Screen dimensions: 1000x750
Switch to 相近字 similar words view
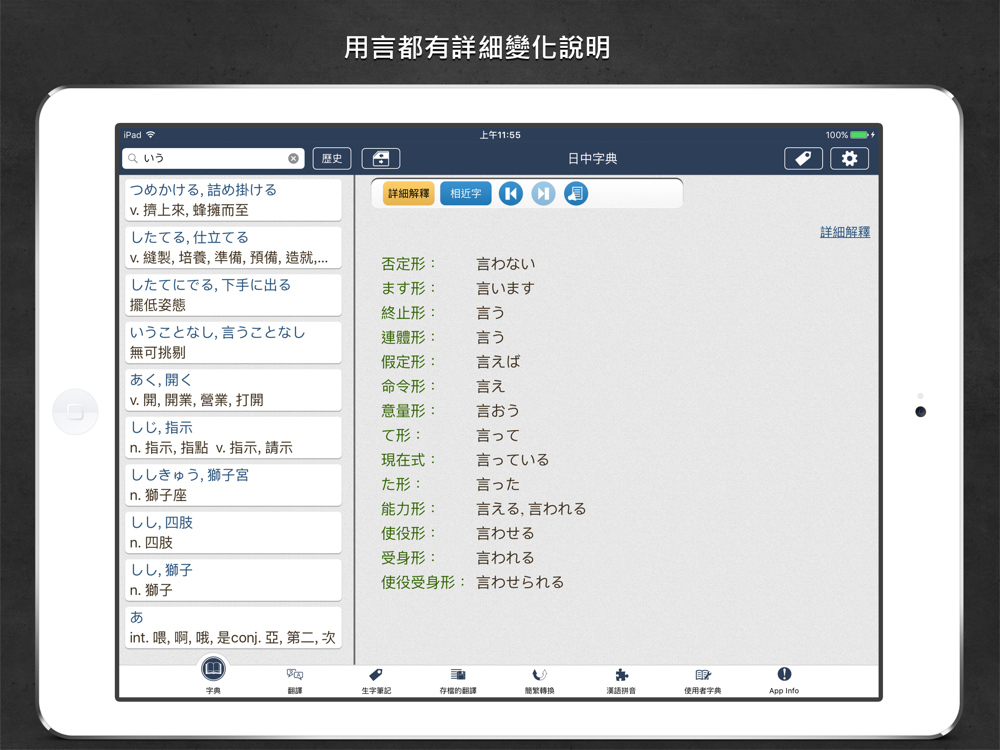[x=466, y=193]
